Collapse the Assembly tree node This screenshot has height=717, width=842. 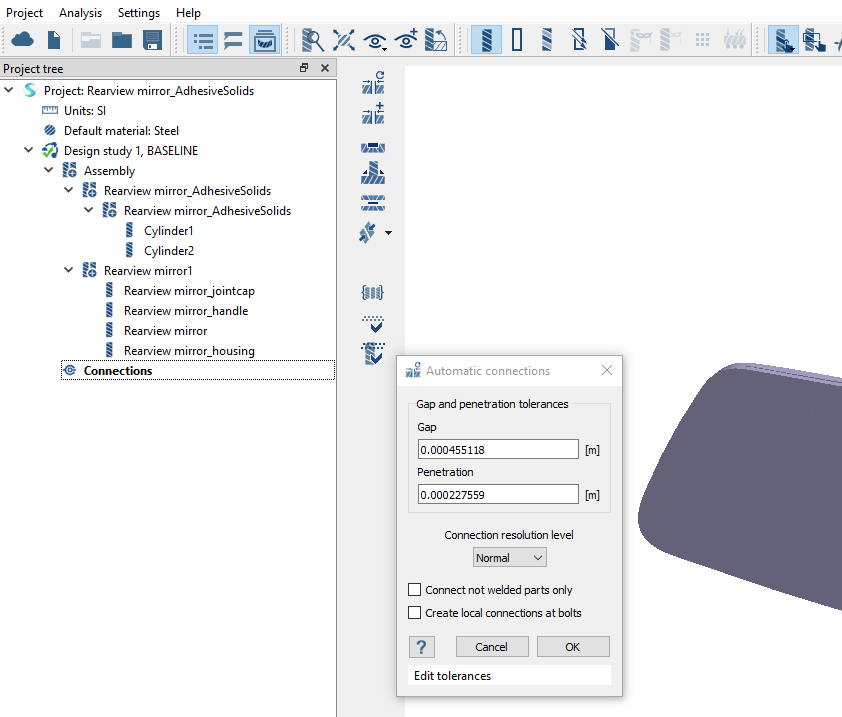click(x=49, y=171)
